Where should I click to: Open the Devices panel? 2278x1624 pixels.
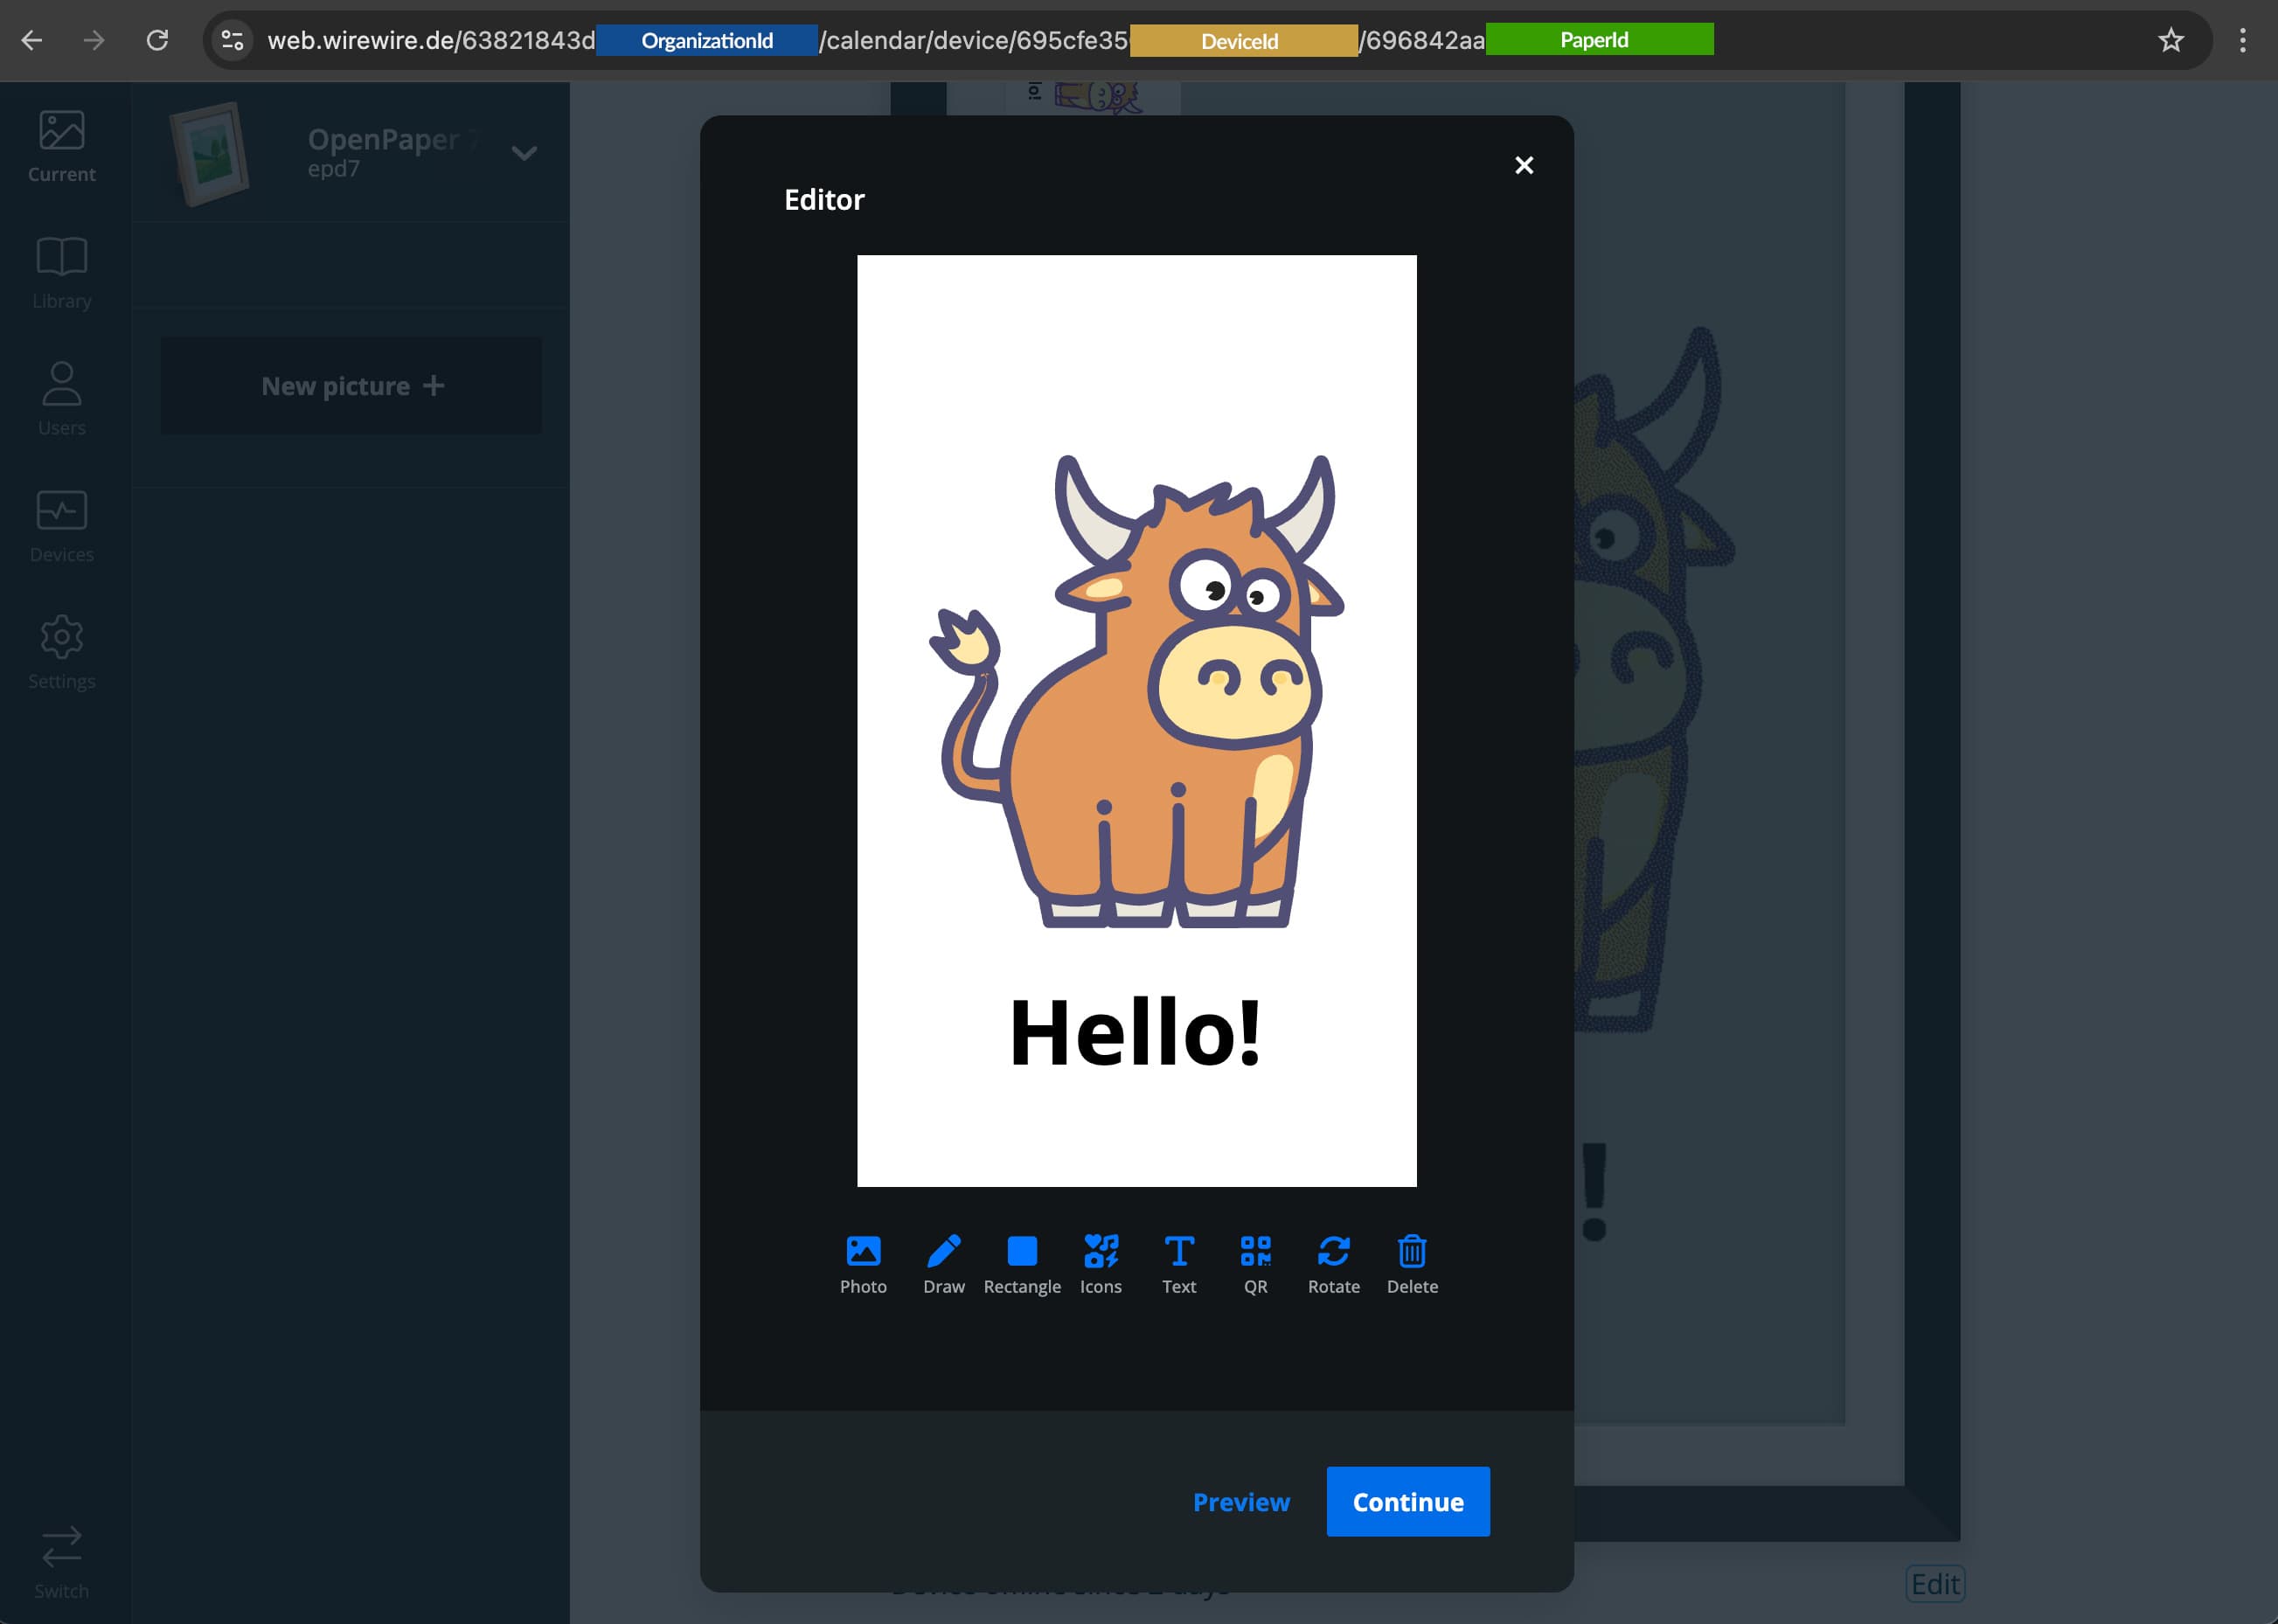pyautogui.click(x=62, y=525)
